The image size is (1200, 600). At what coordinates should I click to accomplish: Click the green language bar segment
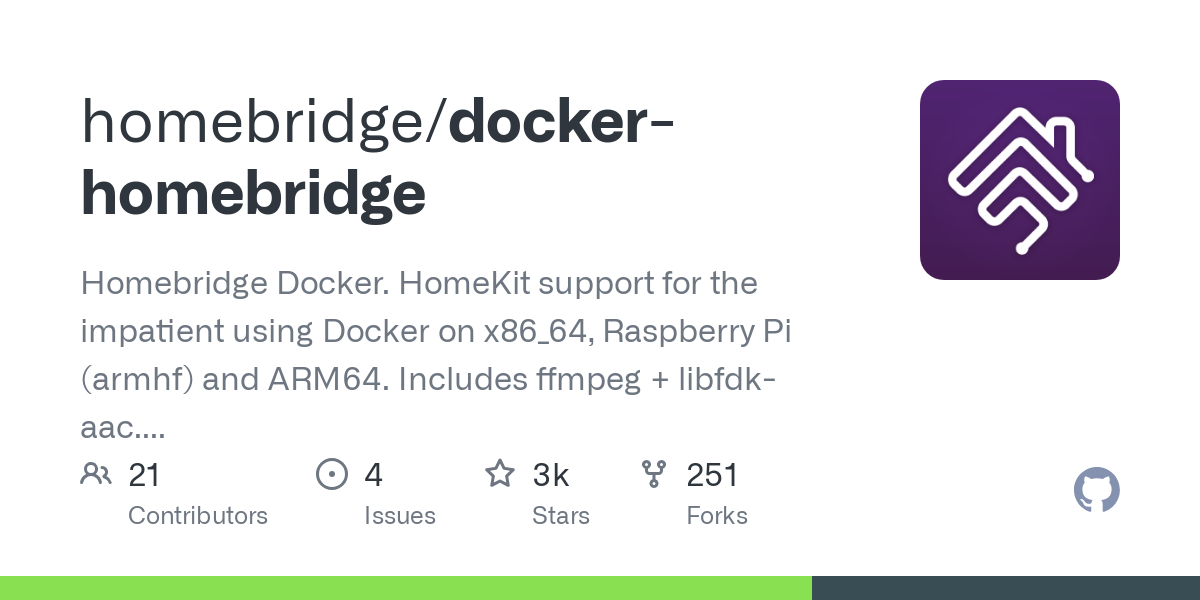(406, 588)
